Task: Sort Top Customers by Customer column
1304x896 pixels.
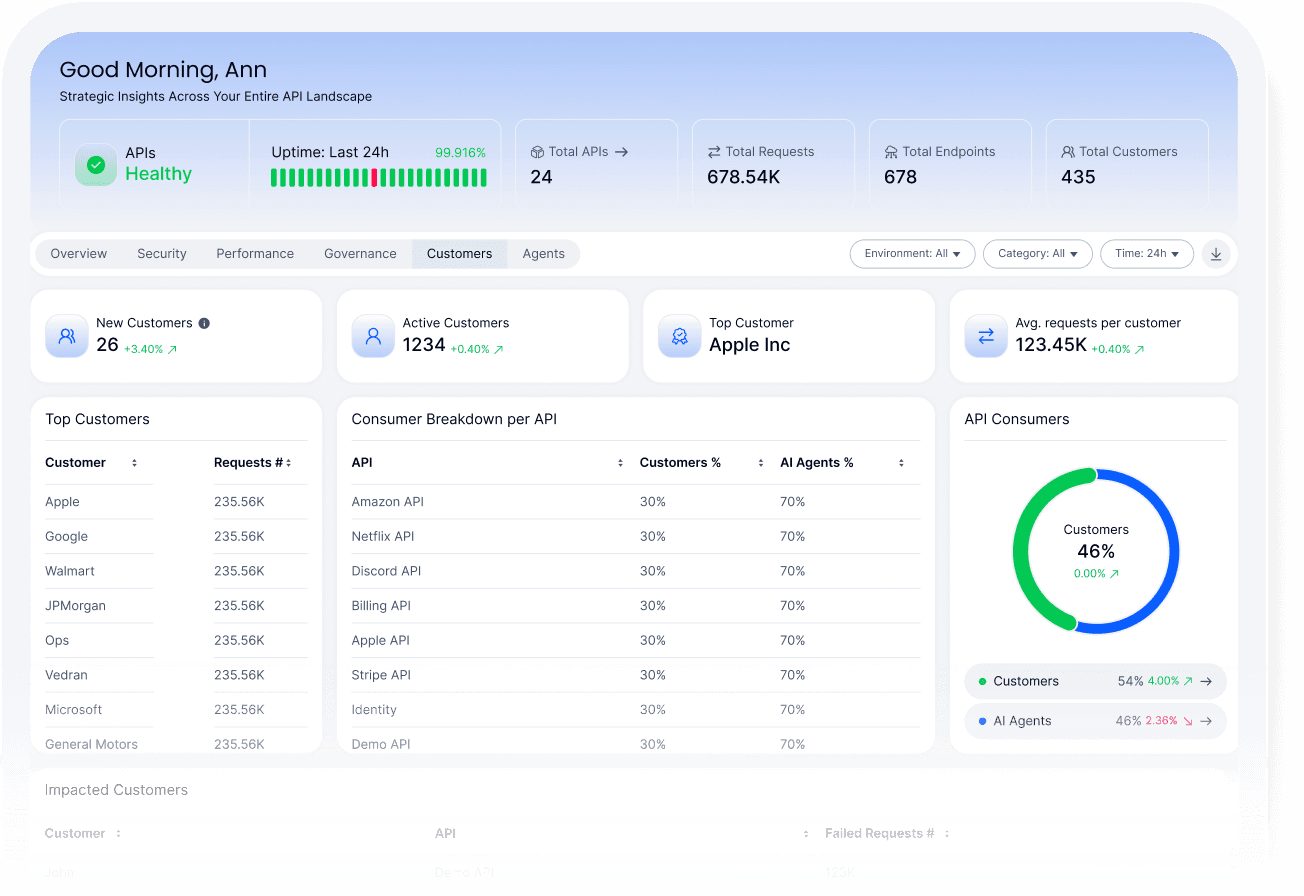Action: click(x=134, y=463)
